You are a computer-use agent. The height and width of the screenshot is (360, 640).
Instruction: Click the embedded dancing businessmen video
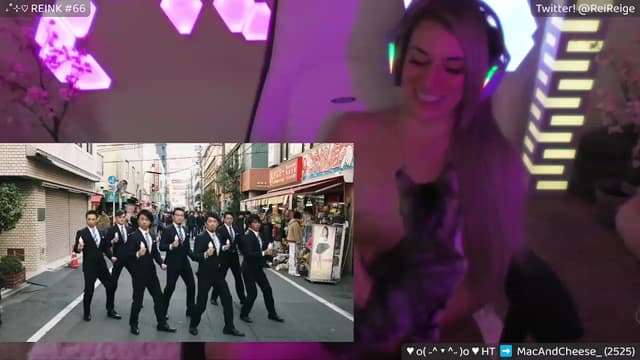pos(176,242)
